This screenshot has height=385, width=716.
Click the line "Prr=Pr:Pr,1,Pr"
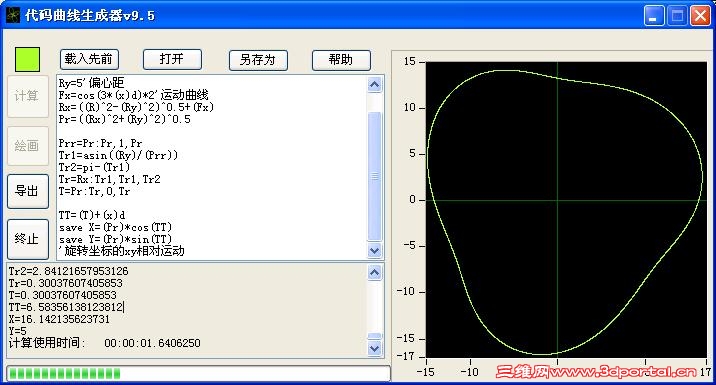pos(100,143)
